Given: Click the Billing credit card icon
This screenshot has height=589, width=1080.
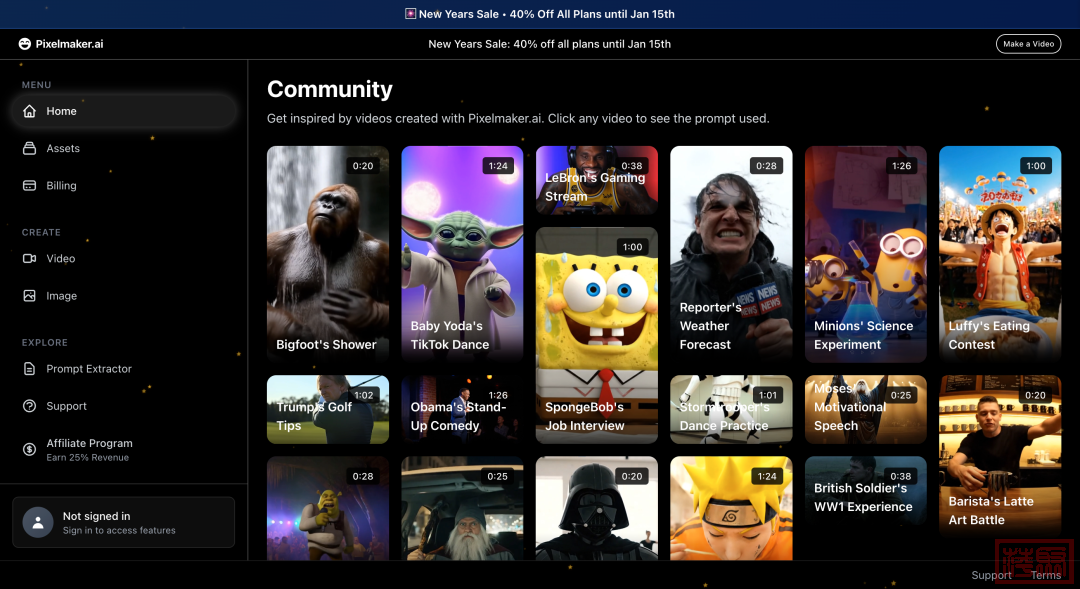Looking at the screenshot, I should 30,186.
